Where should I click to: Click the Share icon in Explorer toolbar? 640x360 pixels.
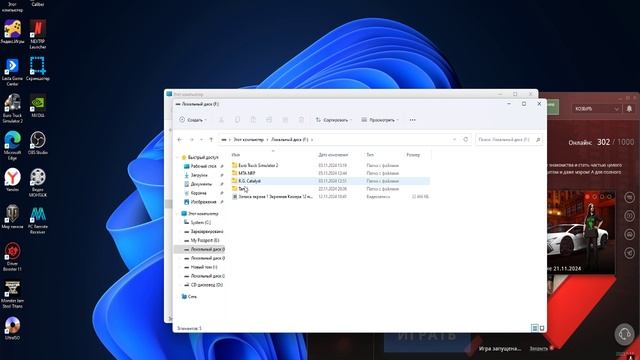285,120
